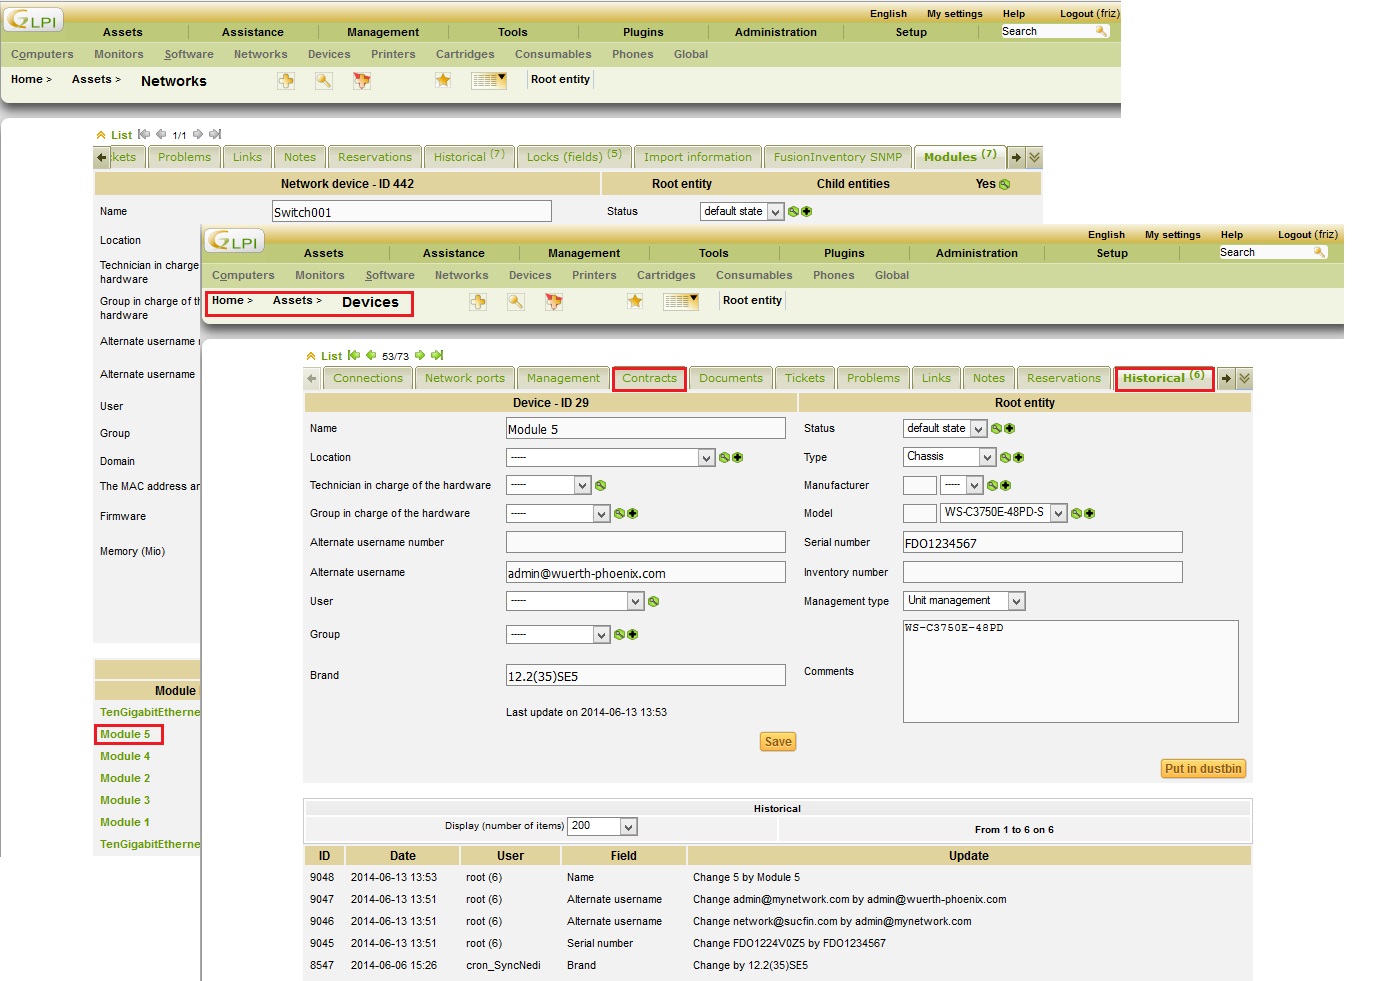Click the Name field Switch001 in Networks window
Viewport: 1393px width, 981px height.
click(412, 212)
